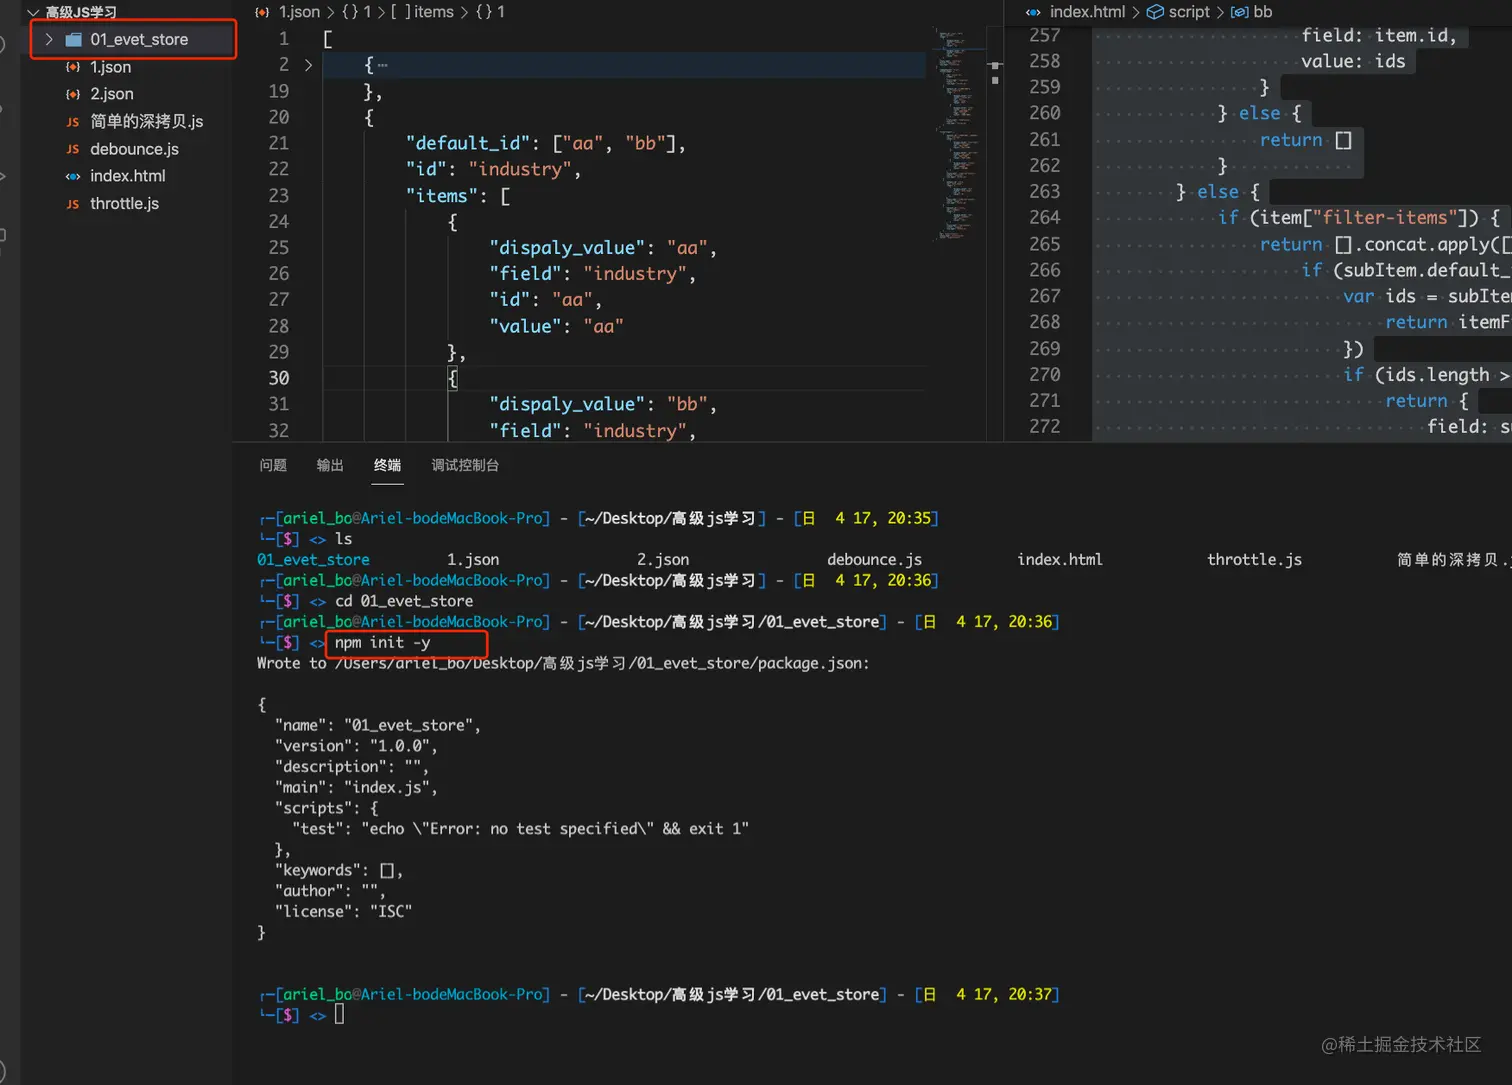Click the JSON icon next to 2.json
The height and width of the screenshot is (1085, 1512).
[x=73, y=94]
